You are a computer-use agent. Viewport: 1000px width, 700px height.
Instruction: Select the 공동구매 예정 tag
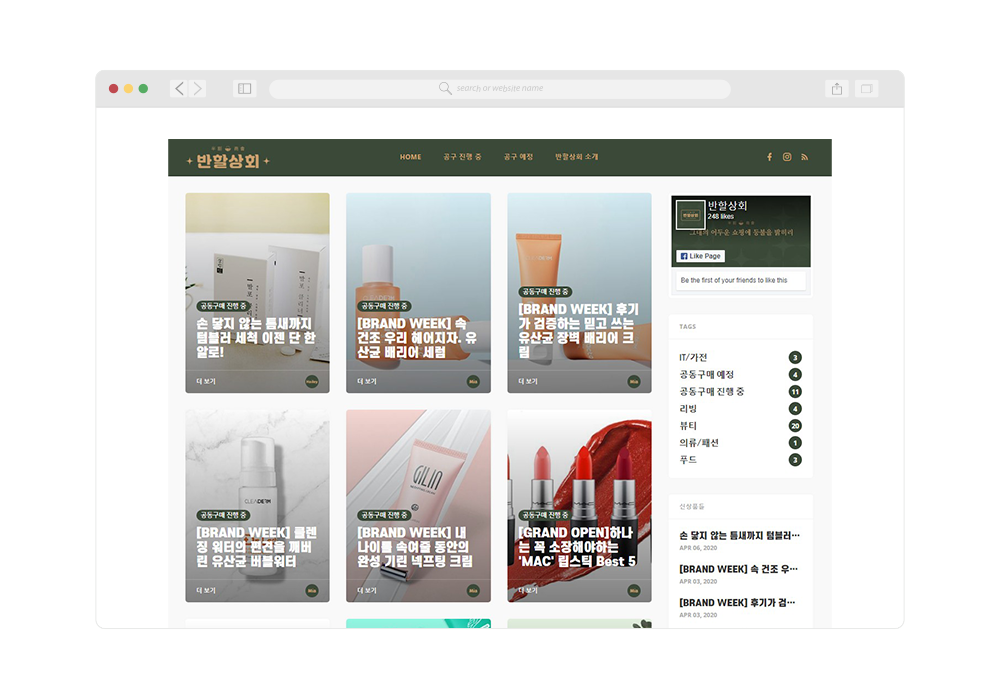click(x=707, y=374)
